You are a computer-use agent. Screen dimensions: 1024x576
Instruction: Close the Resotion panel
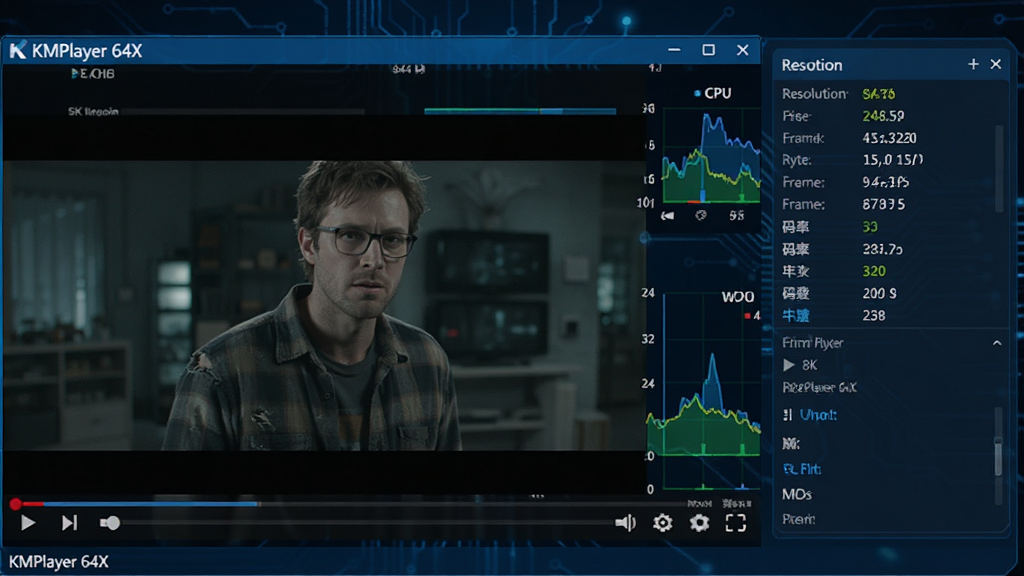pyautogui.click(x=995, y=64)
